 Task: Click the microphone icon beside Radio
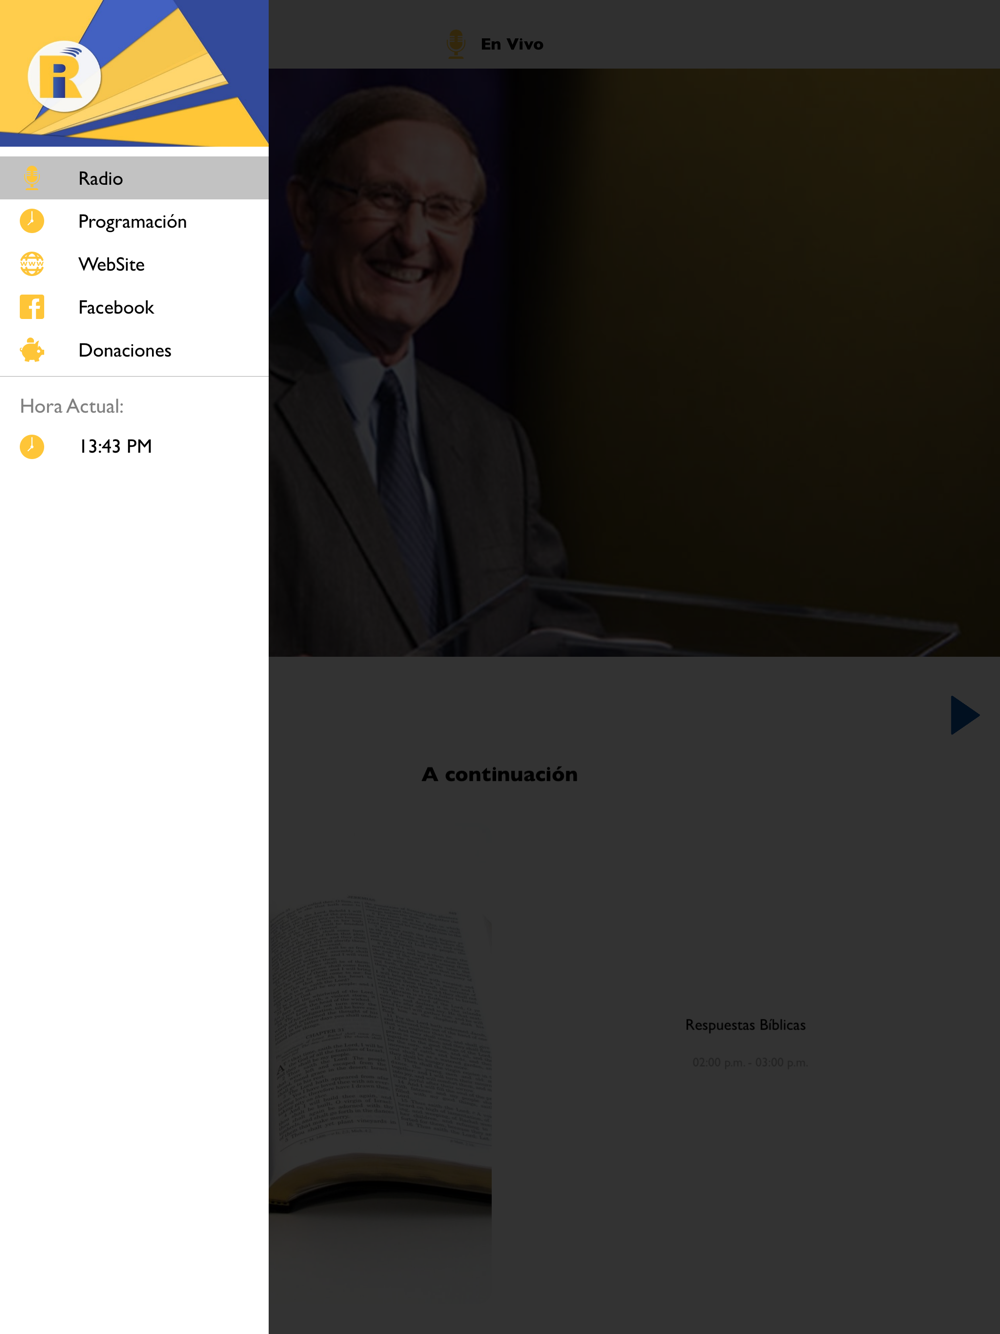tap(32, 178)
